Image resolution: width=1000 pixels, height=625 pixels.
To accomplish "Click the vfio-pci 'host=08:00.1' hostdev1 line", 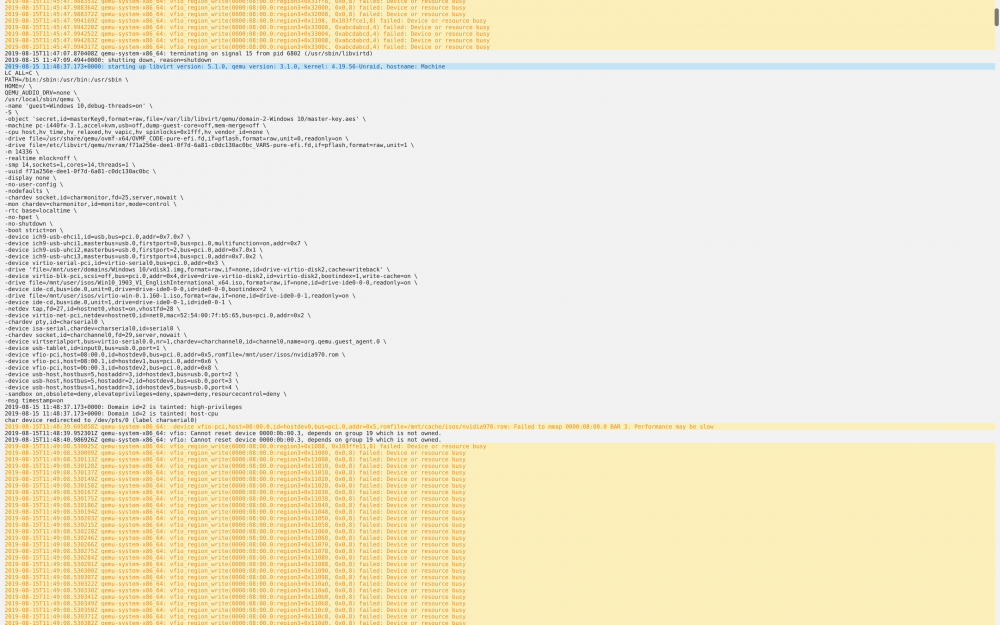I will coord(112,361).
